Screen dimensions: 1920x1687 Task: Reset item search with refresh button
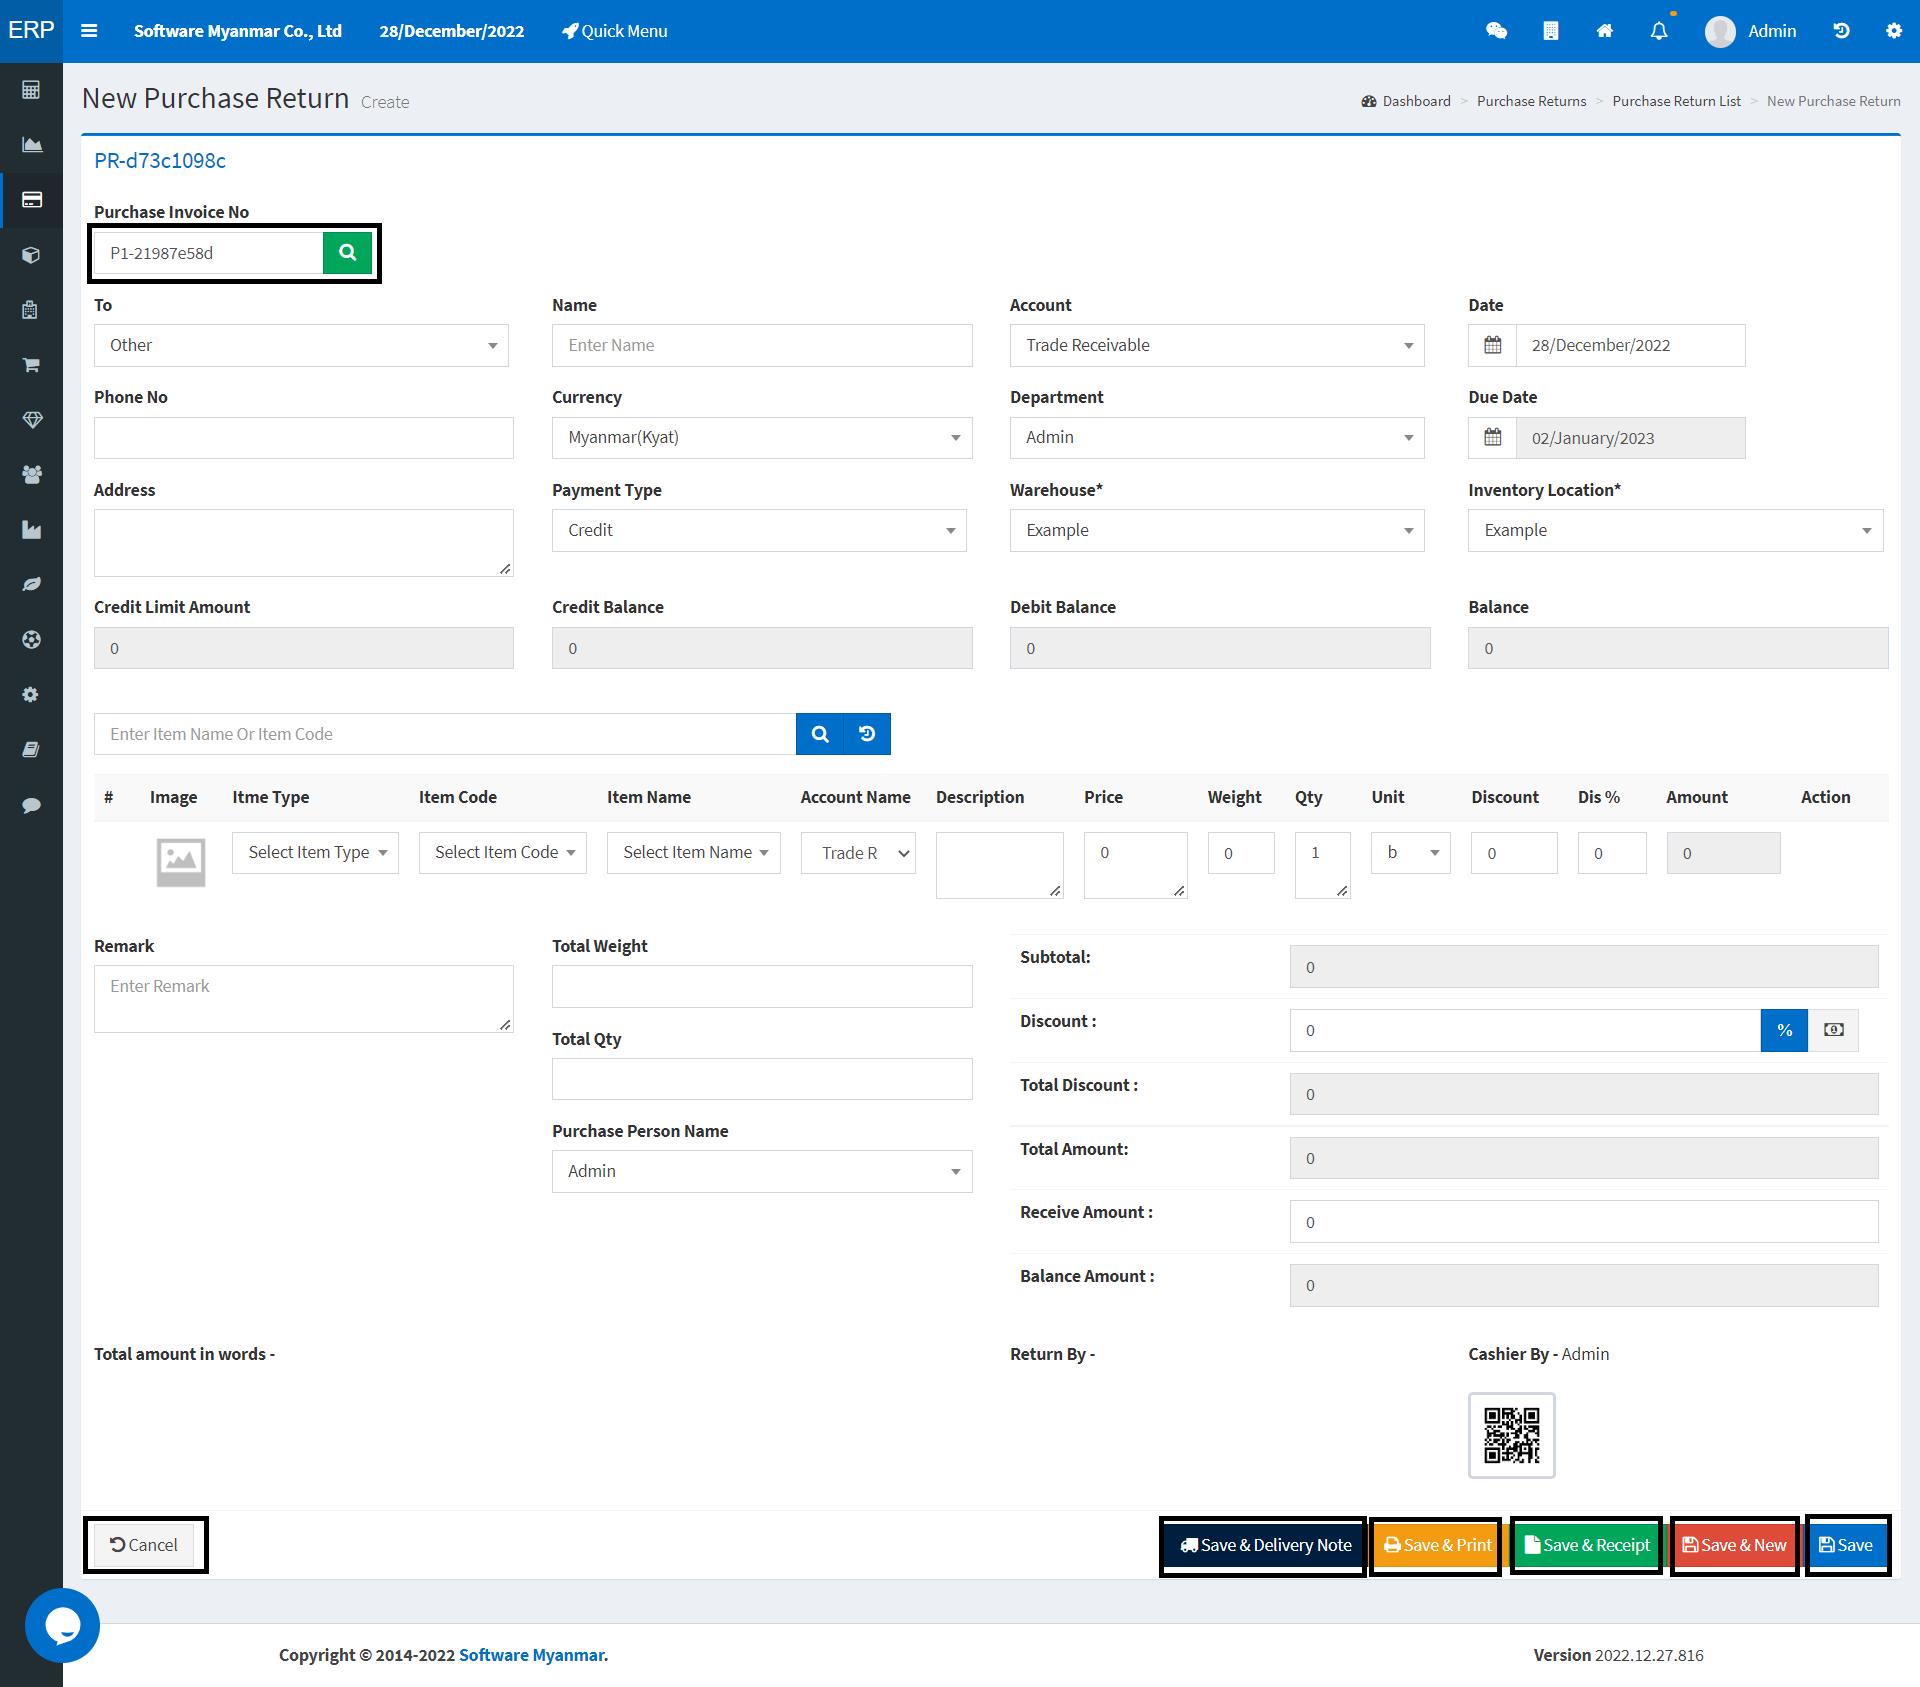click(x=867, y=734)
